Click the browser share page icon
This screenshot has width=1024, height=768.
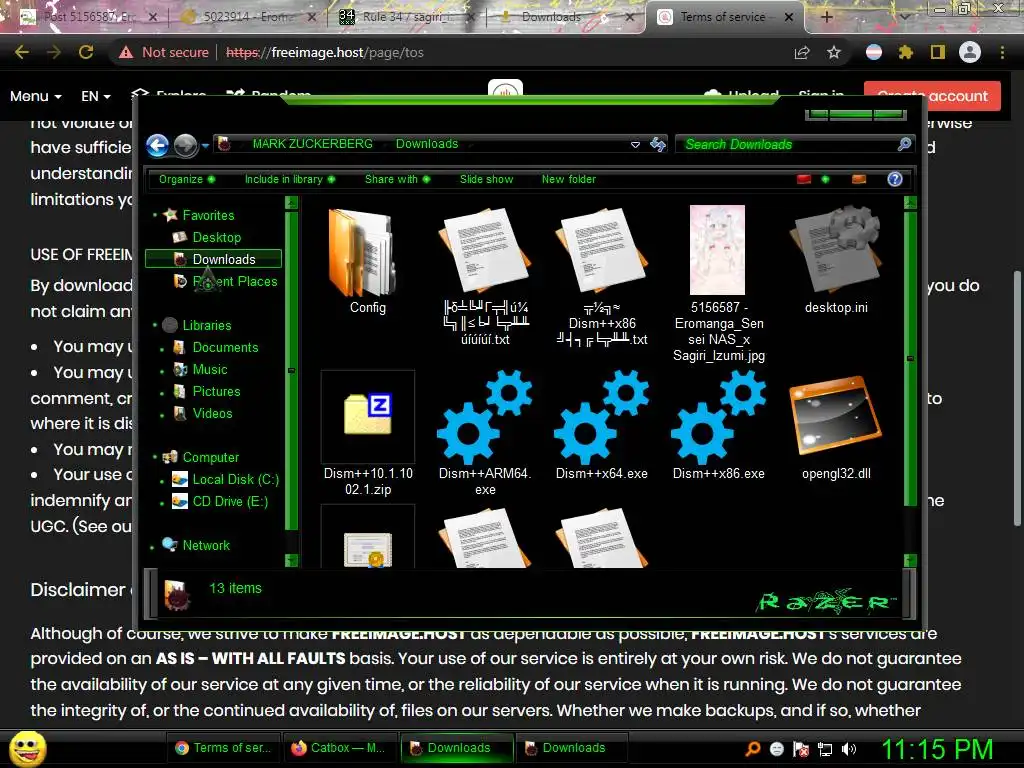click(801, 52)
